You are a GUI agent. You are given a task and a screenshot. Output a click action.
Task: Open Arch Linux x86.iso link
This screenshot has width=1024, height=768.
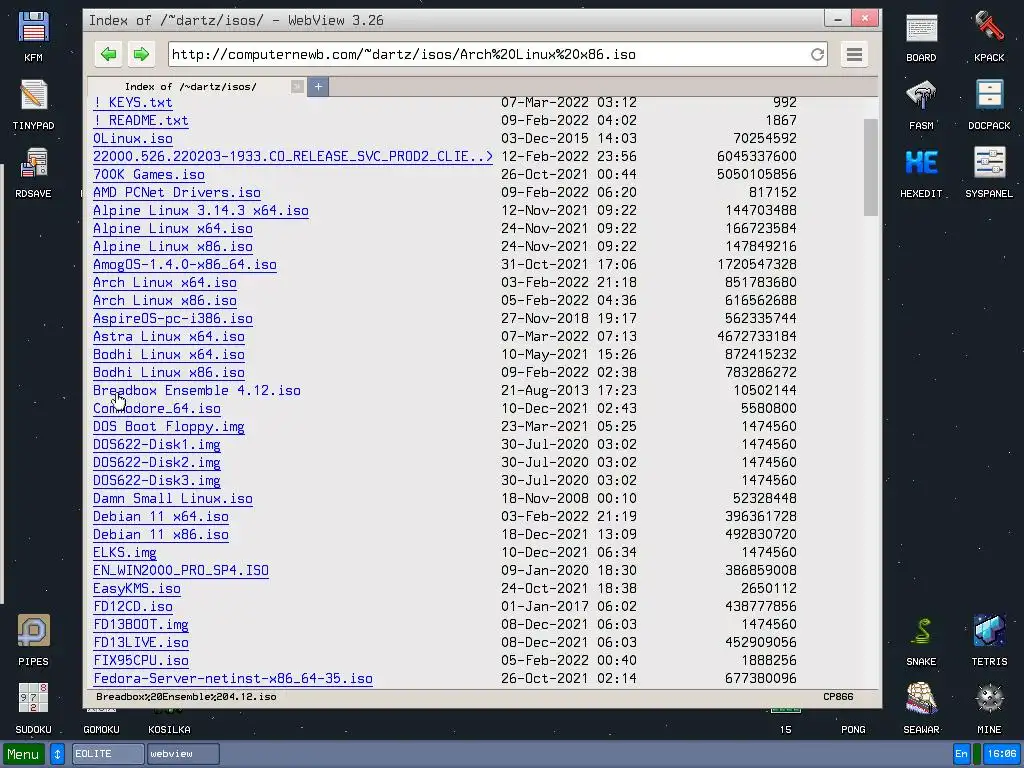(165, 300)
